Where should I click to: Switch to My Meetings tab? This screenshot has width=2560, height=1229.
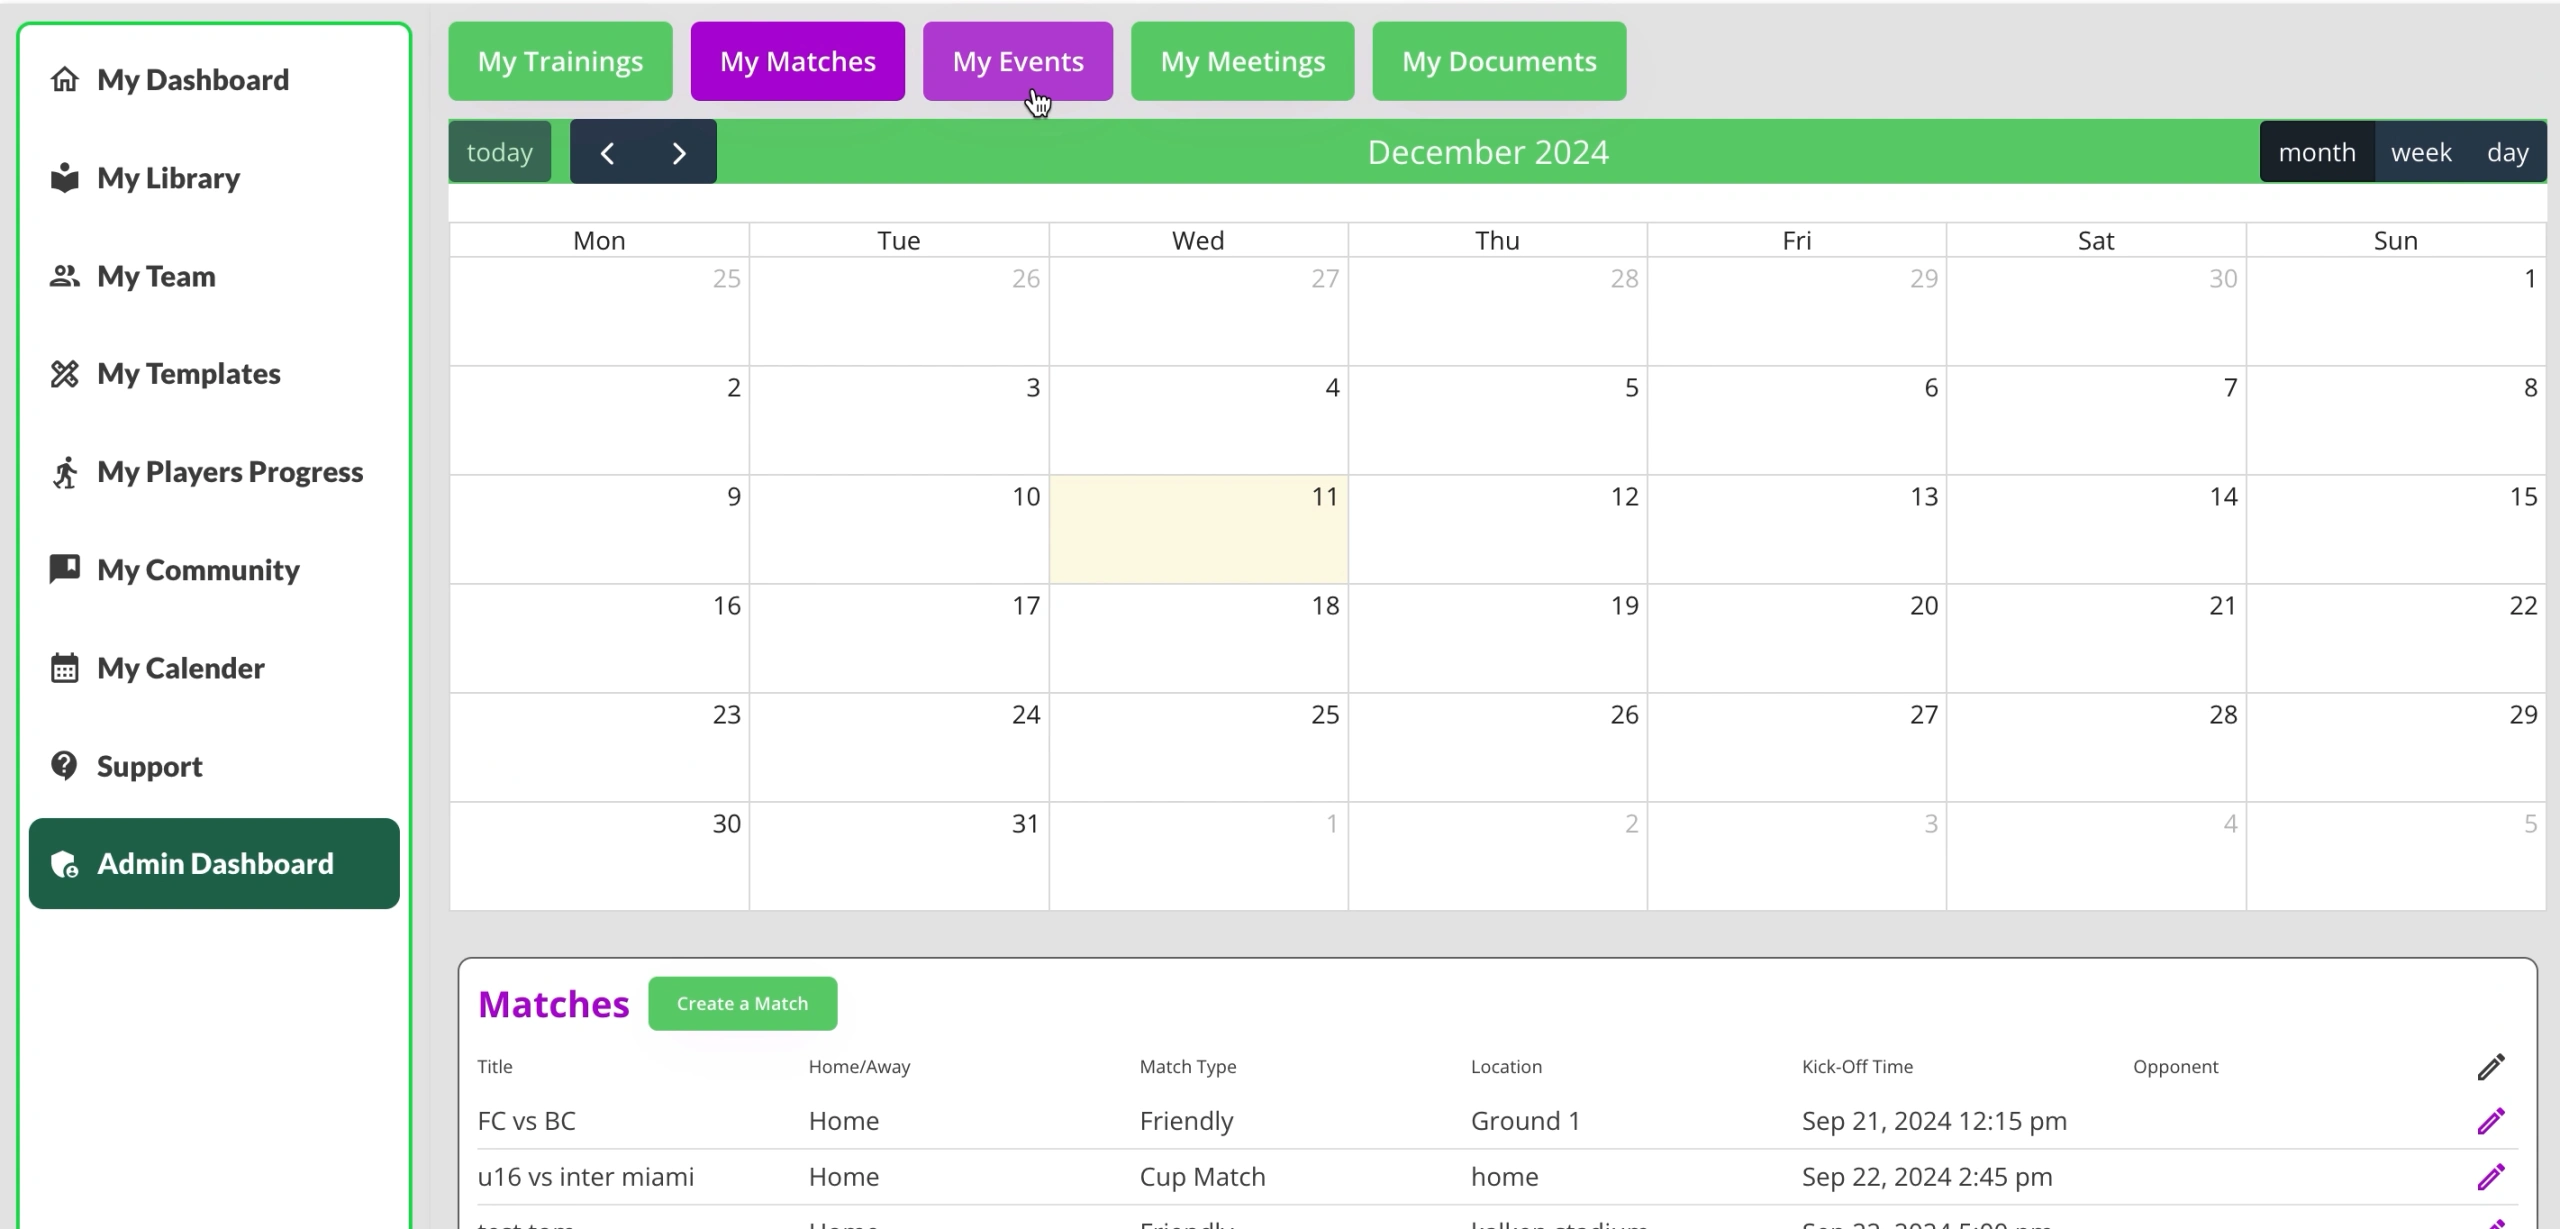pos(1242,61)
